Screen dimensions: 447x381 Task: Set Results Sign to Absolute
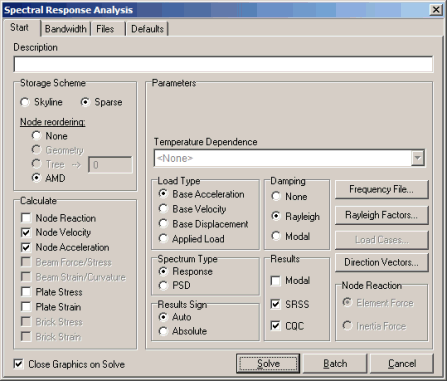point(183,331)
